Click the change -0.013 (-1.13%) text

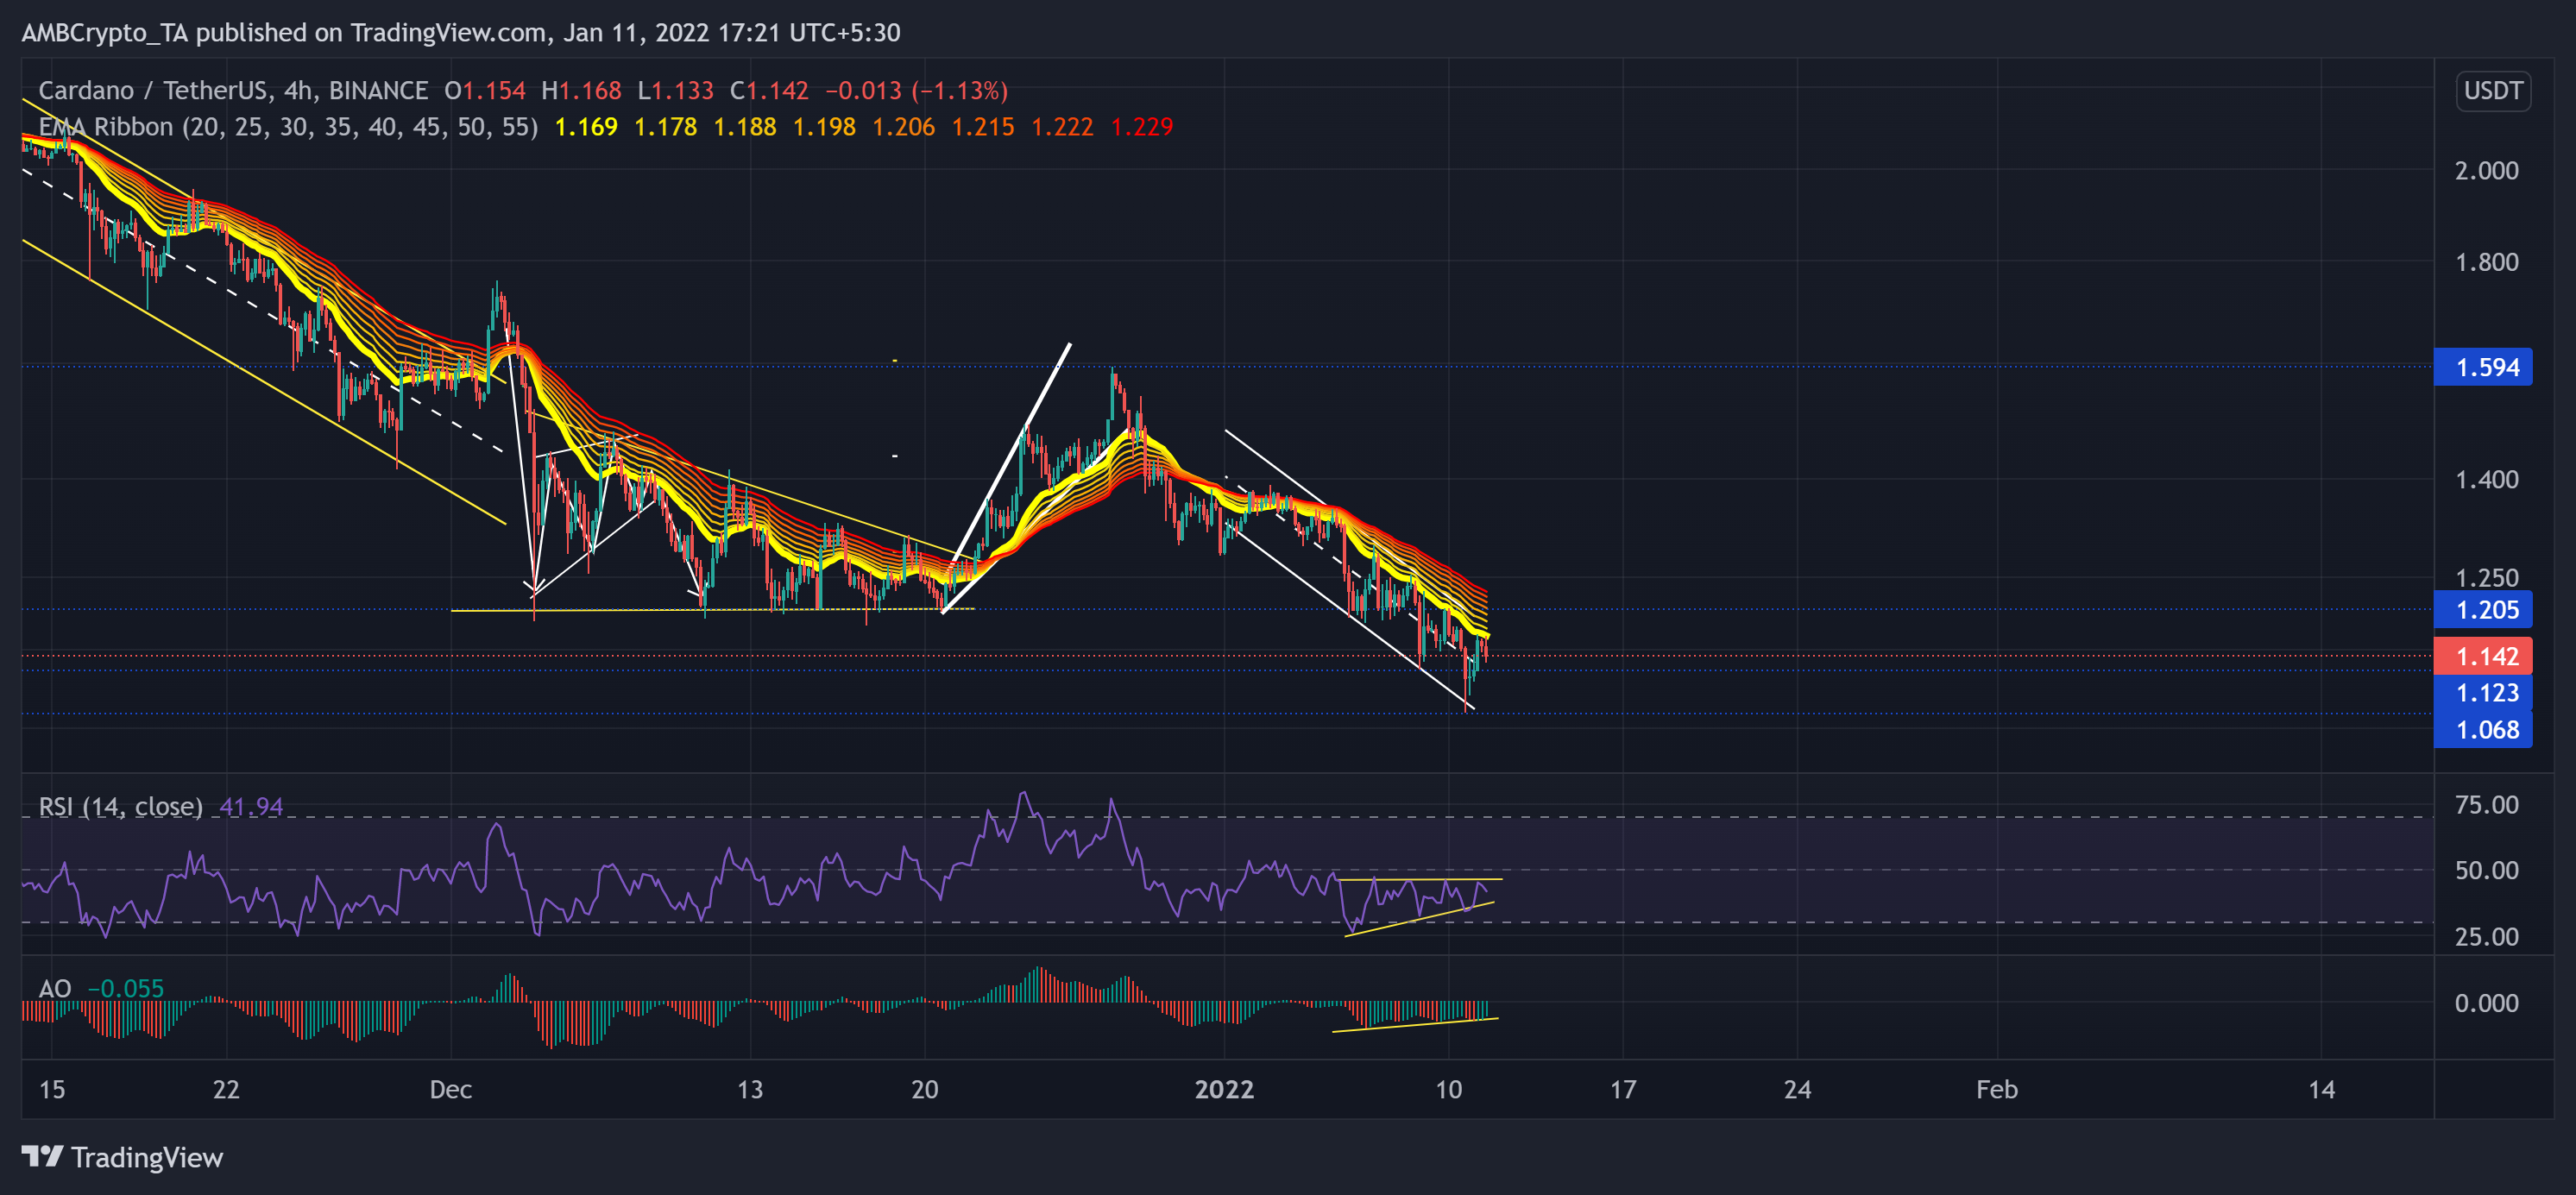tap(916, 91)
